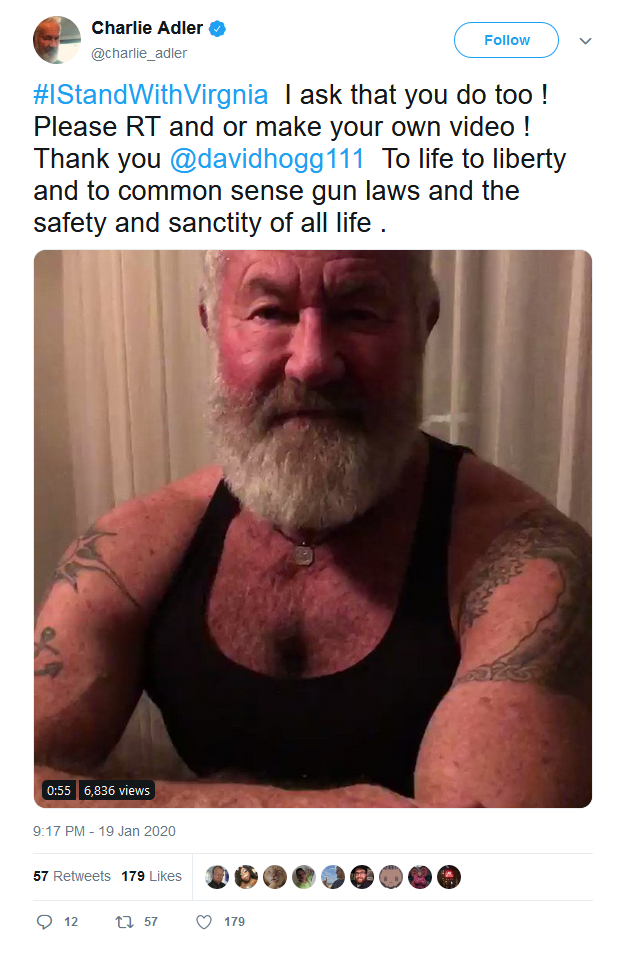This screenshot has width=626, height=953.
Task: Play the embedded video
Action: (x=312, y=529)
